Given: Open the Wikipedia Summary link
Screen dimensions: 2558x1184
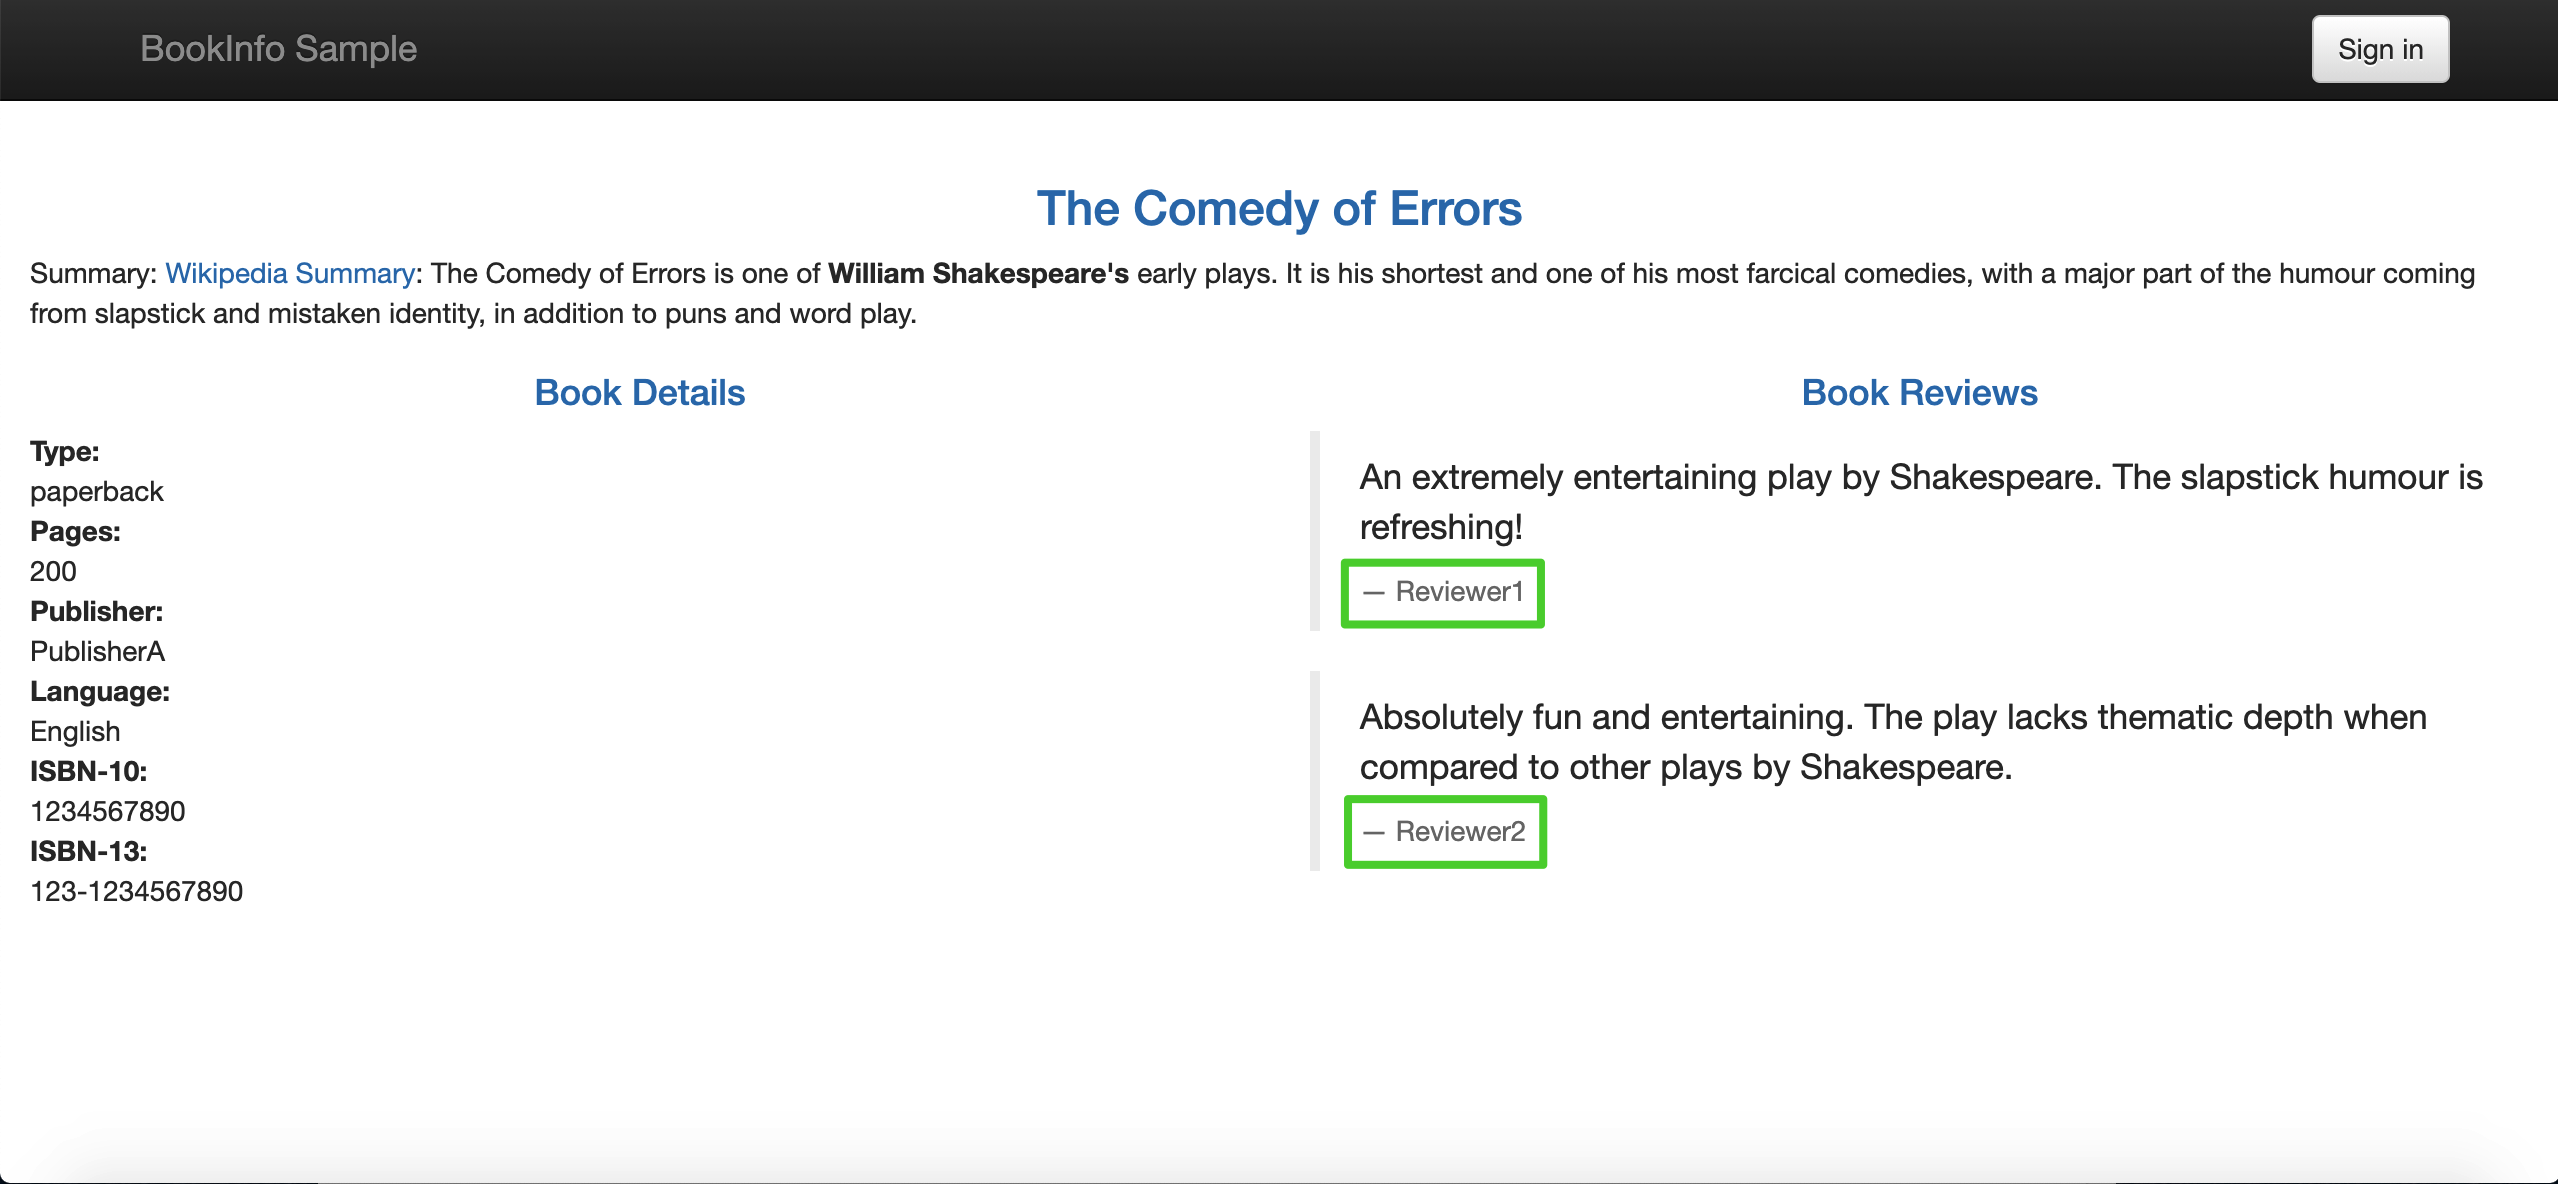Looking at the screenshot, I should pos(289,272).
